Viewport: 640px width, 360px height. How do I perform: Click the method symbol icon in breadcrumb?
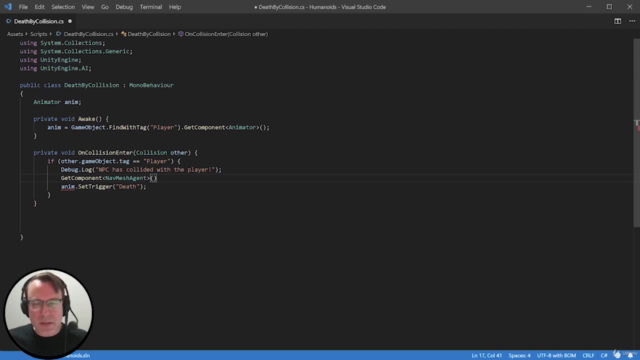[181, 34]
